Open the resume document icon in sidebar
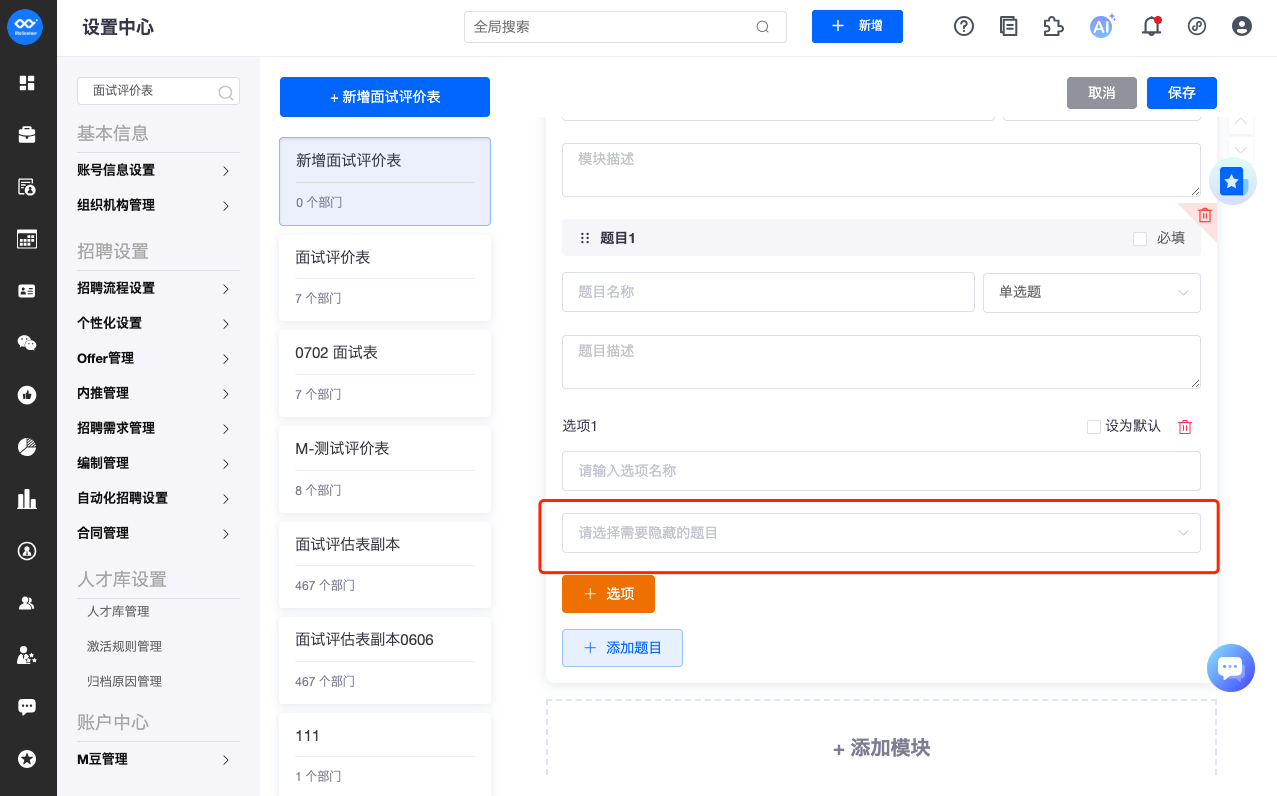Image resolution: width=1277 pixels, height=796 pixels. tap(27, 187)
